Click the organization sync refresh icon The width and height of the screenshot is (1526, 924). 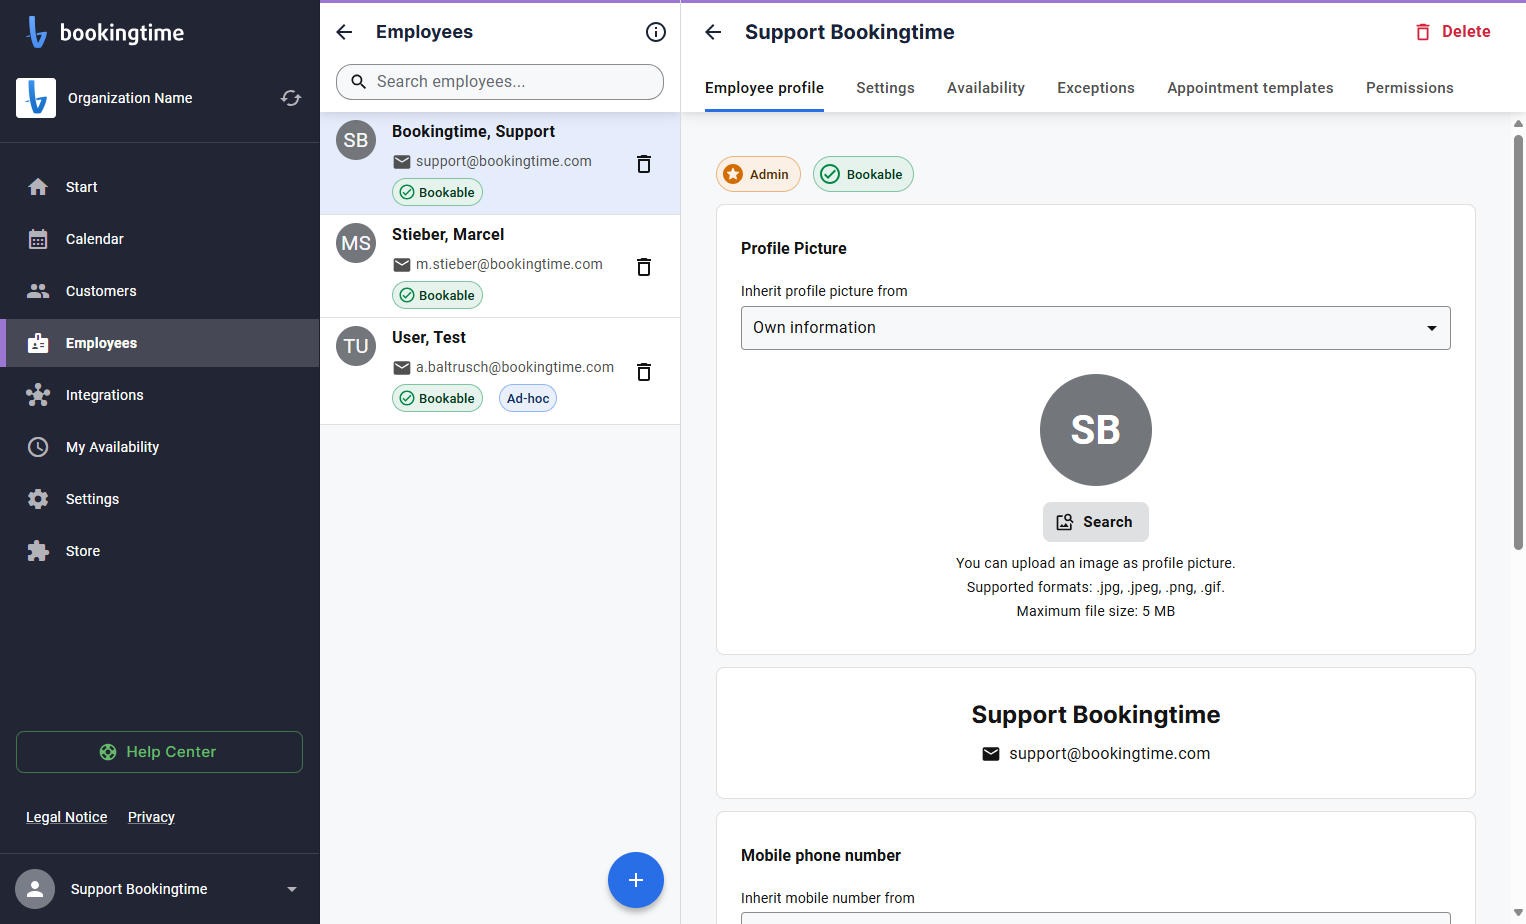291,98
